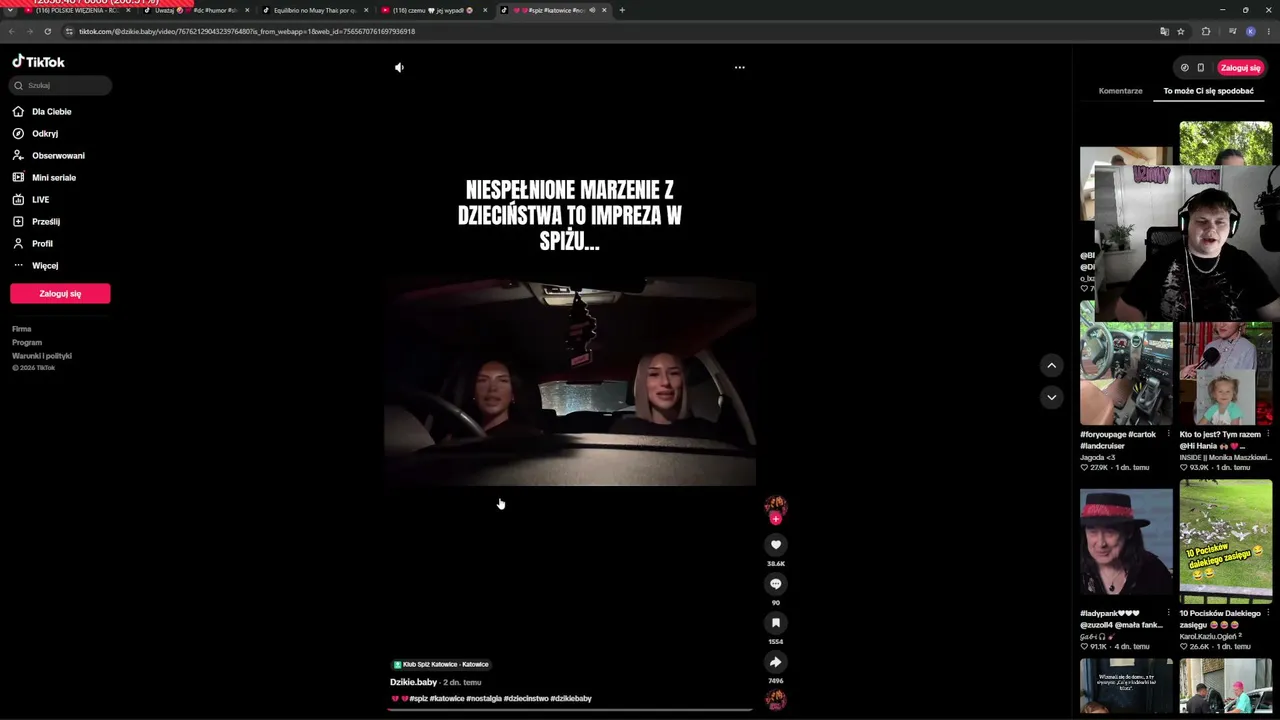The height and width of the screenshot is (720, 1280).
Task: Switch to the 'czemu jej wypadł' tab
Action: click(435, 10)
